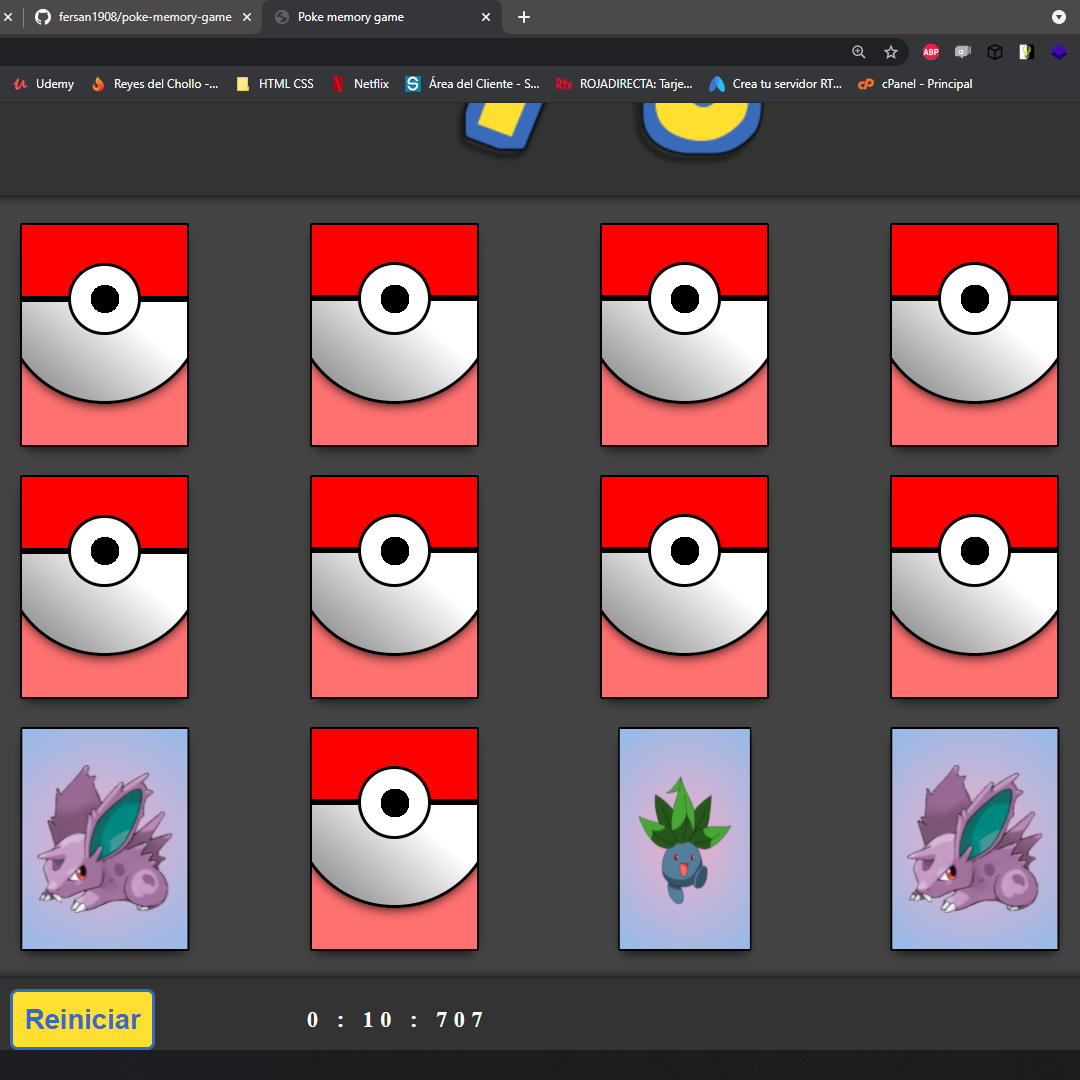The width and height of the screenshot is (1080, 1080).
Task: Click the yellow Reiniciar button
Action: click(83, 1019)
